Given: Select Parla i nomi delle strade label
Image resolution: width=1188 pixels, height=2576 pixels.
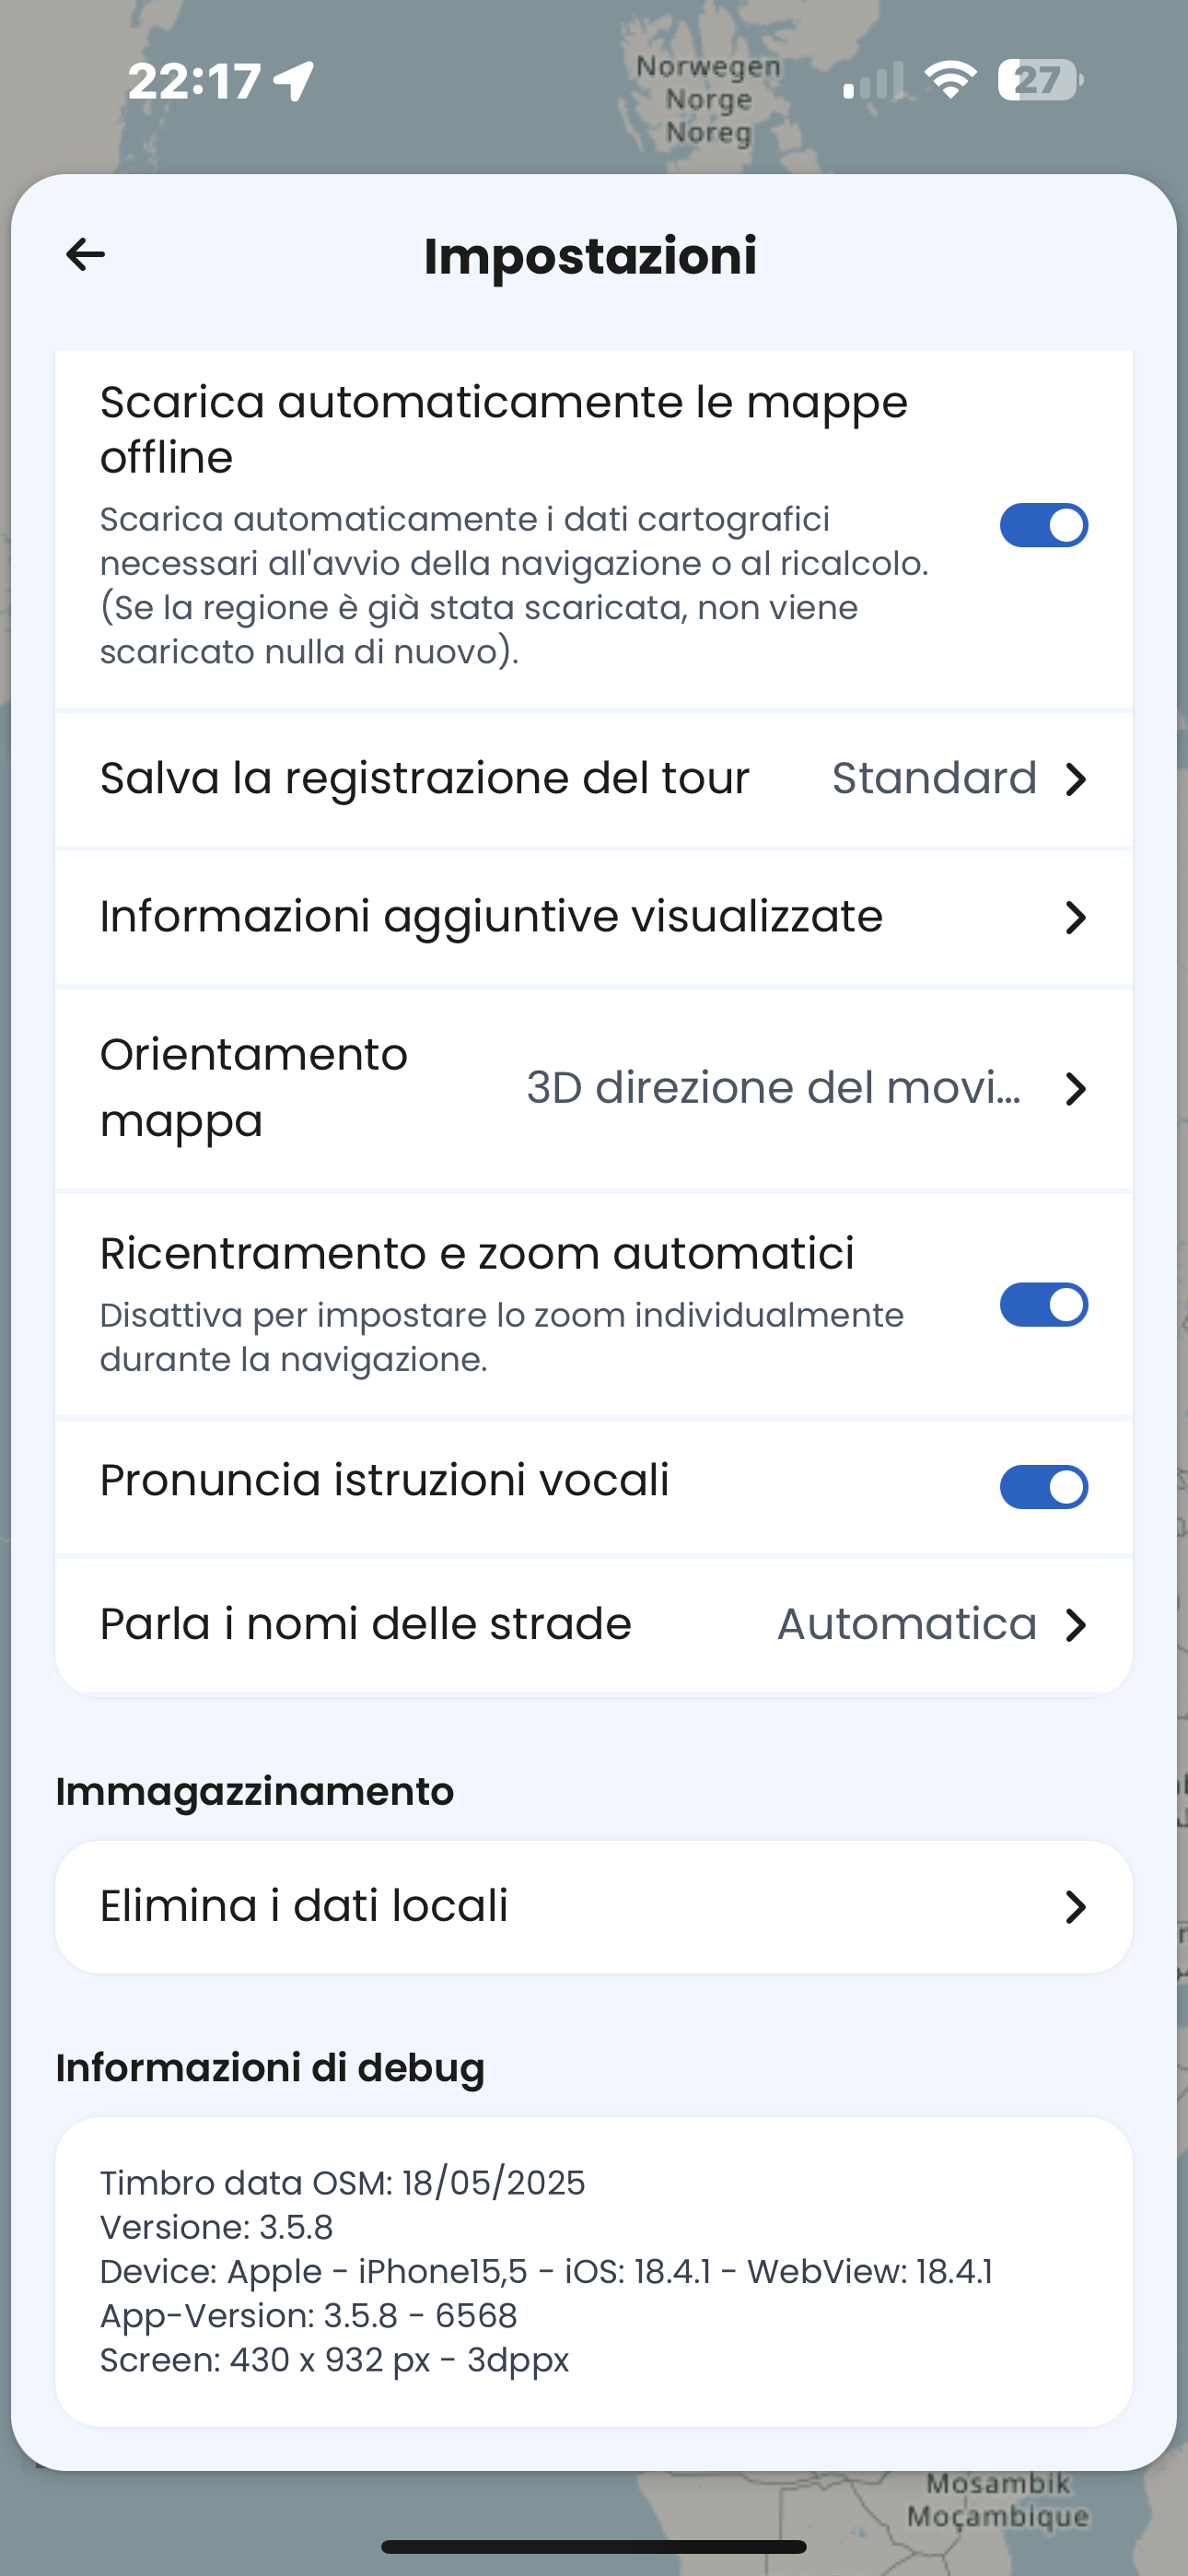Looking at the screenshot, I should coord(366,1624).
